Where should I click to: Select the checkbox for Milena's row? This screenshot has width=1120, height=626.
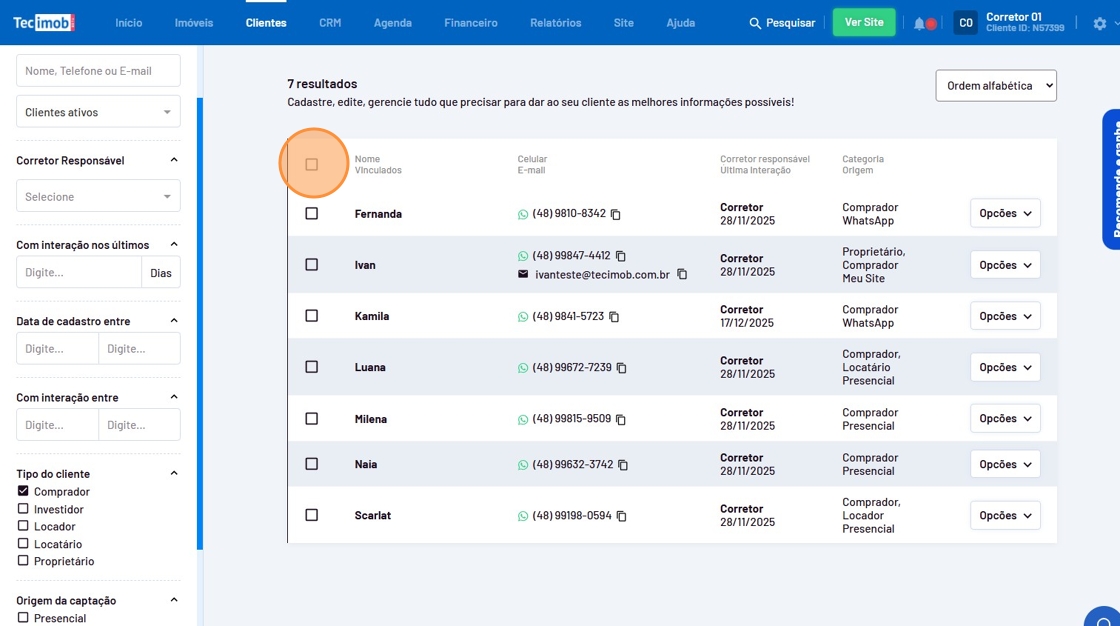[311, 419]
